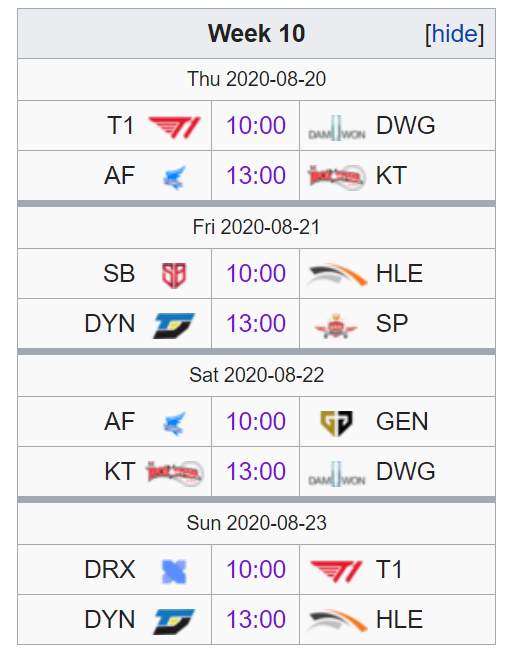524x668 pixels.
Task: Click the Gen.G logo beside GEN
Action: (337, 423)
